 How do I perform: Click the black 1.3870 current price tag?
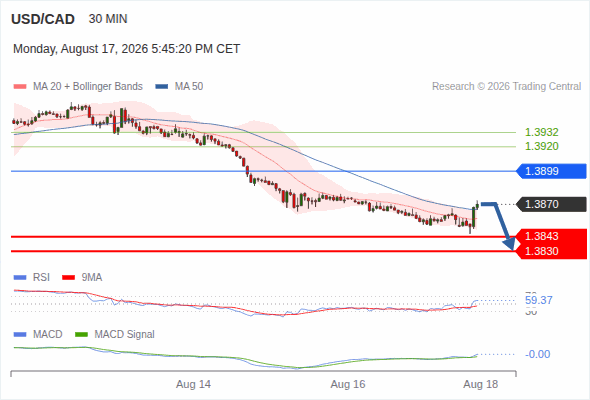(x=551, y=204)
